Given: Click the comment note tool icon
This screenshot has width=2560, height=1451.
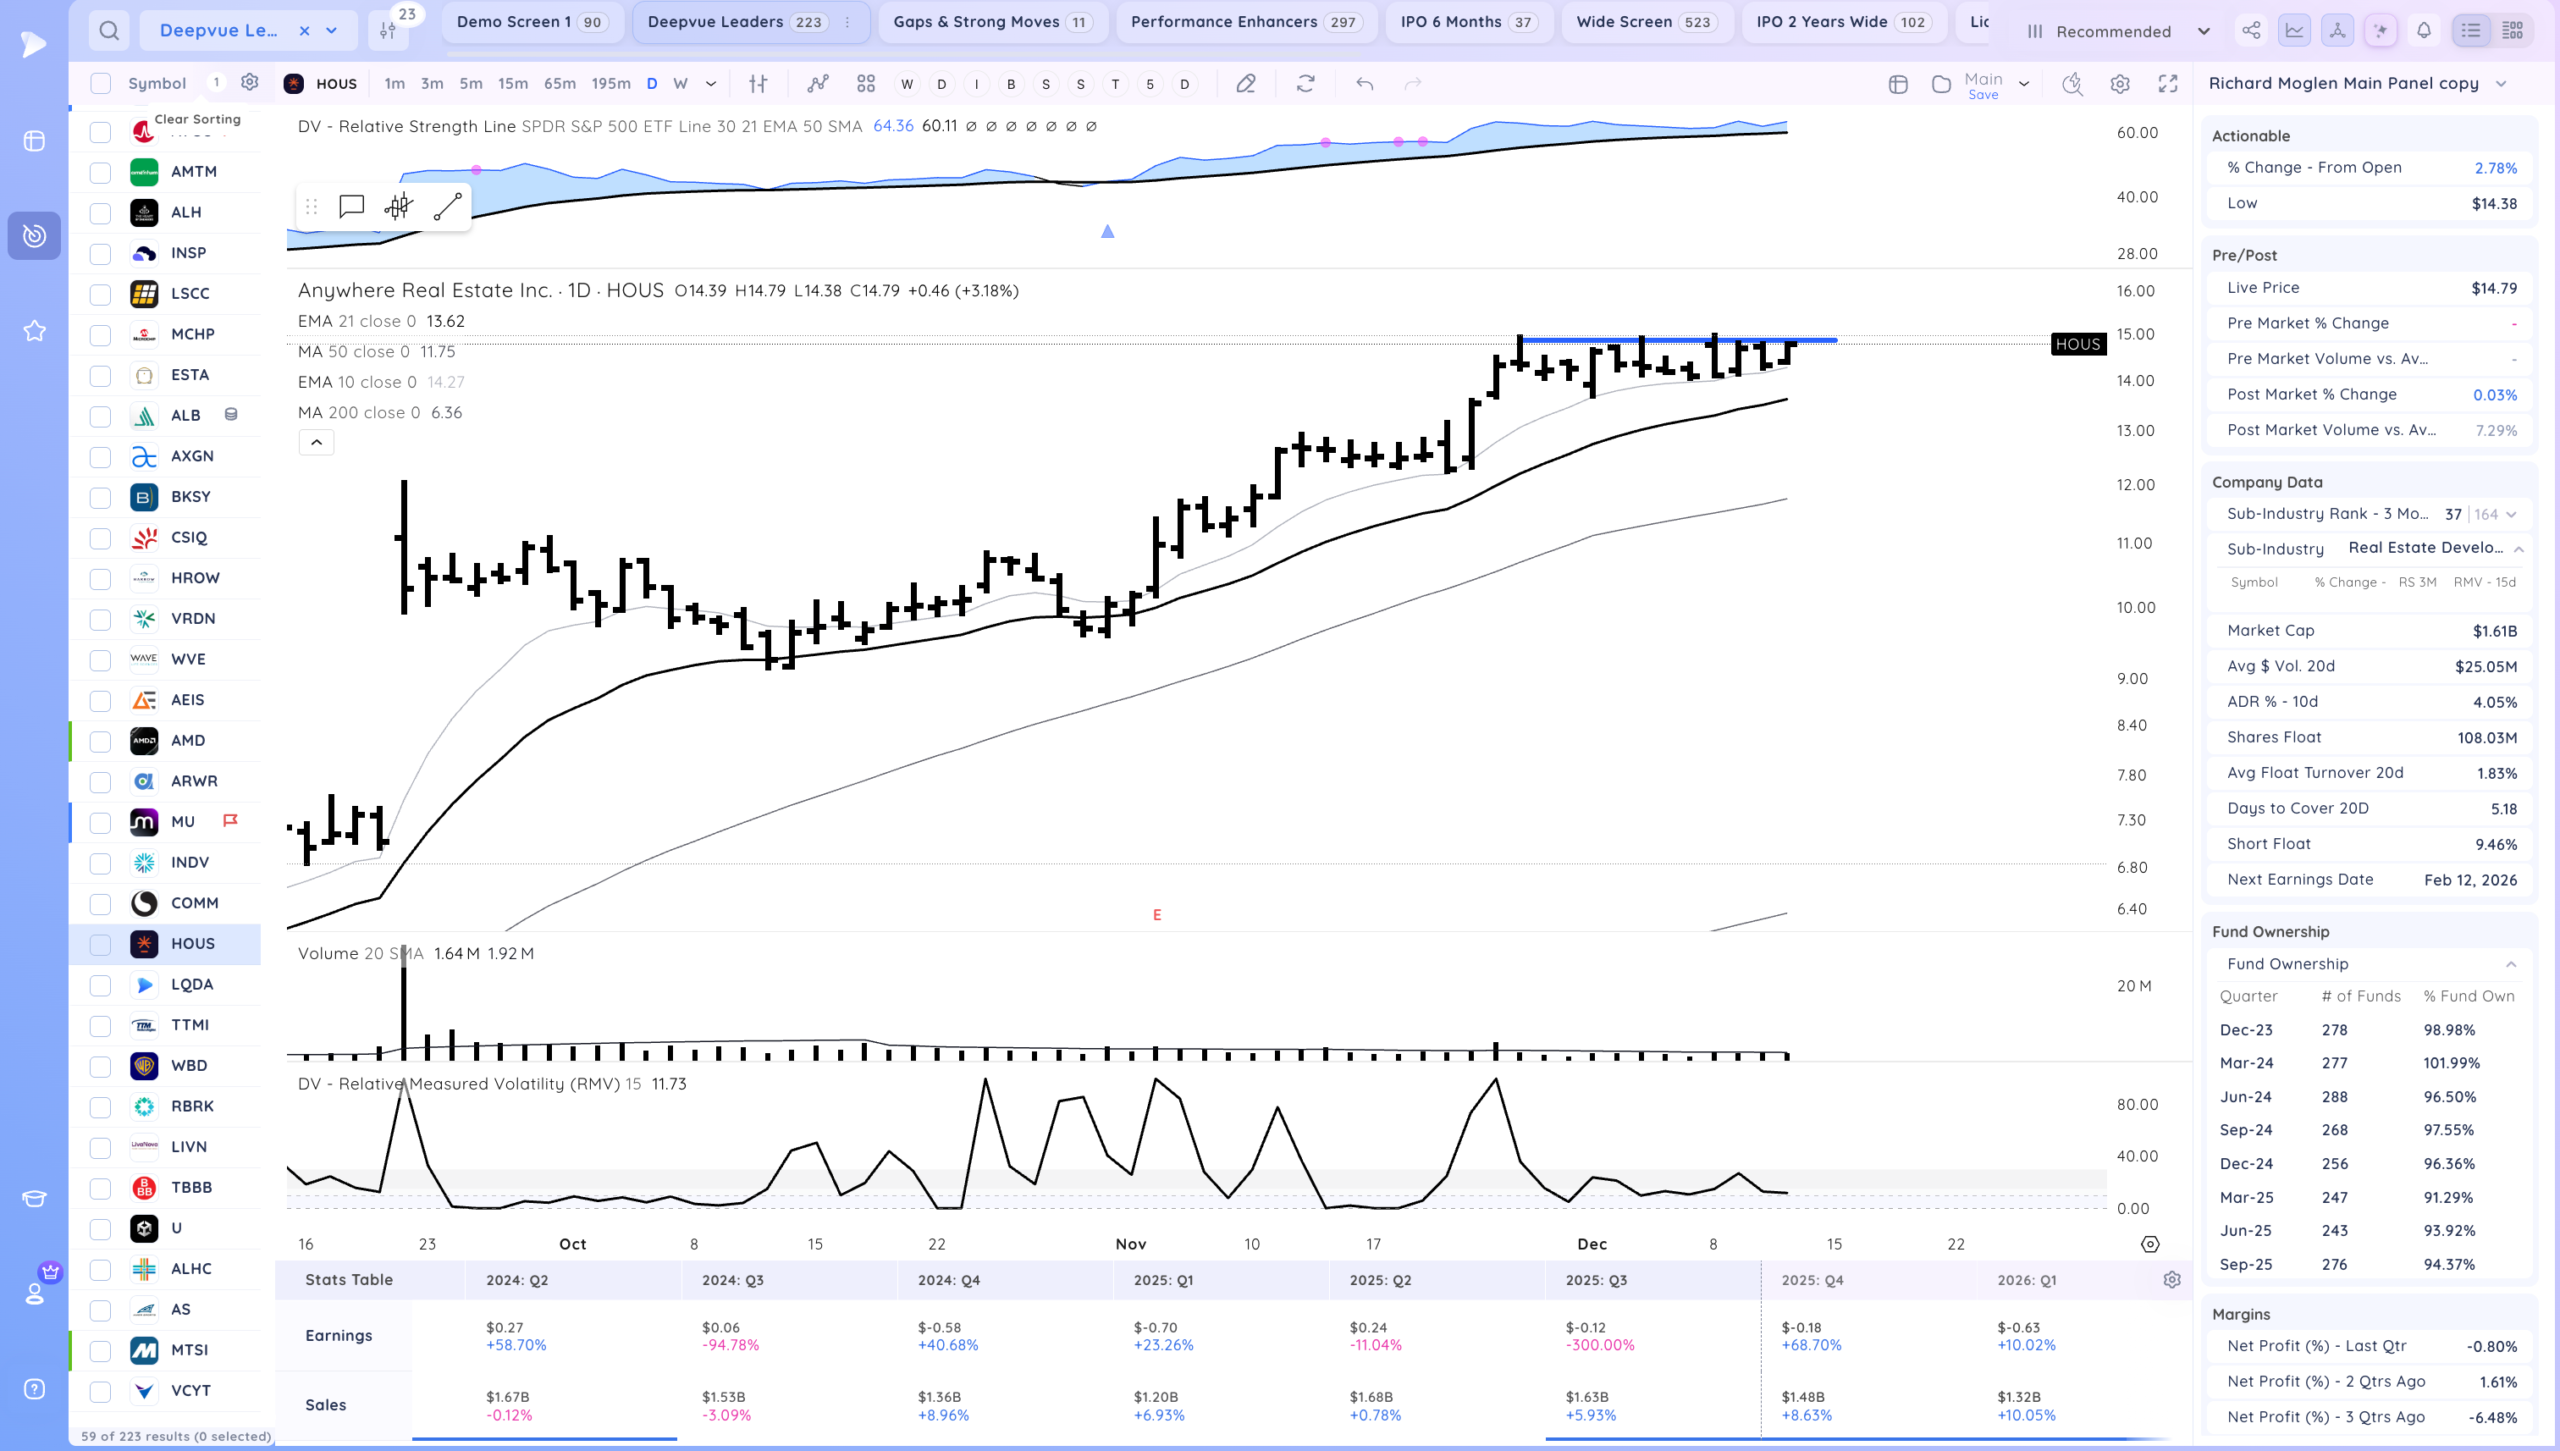Looking at the screenshot, I should point(351,207).
